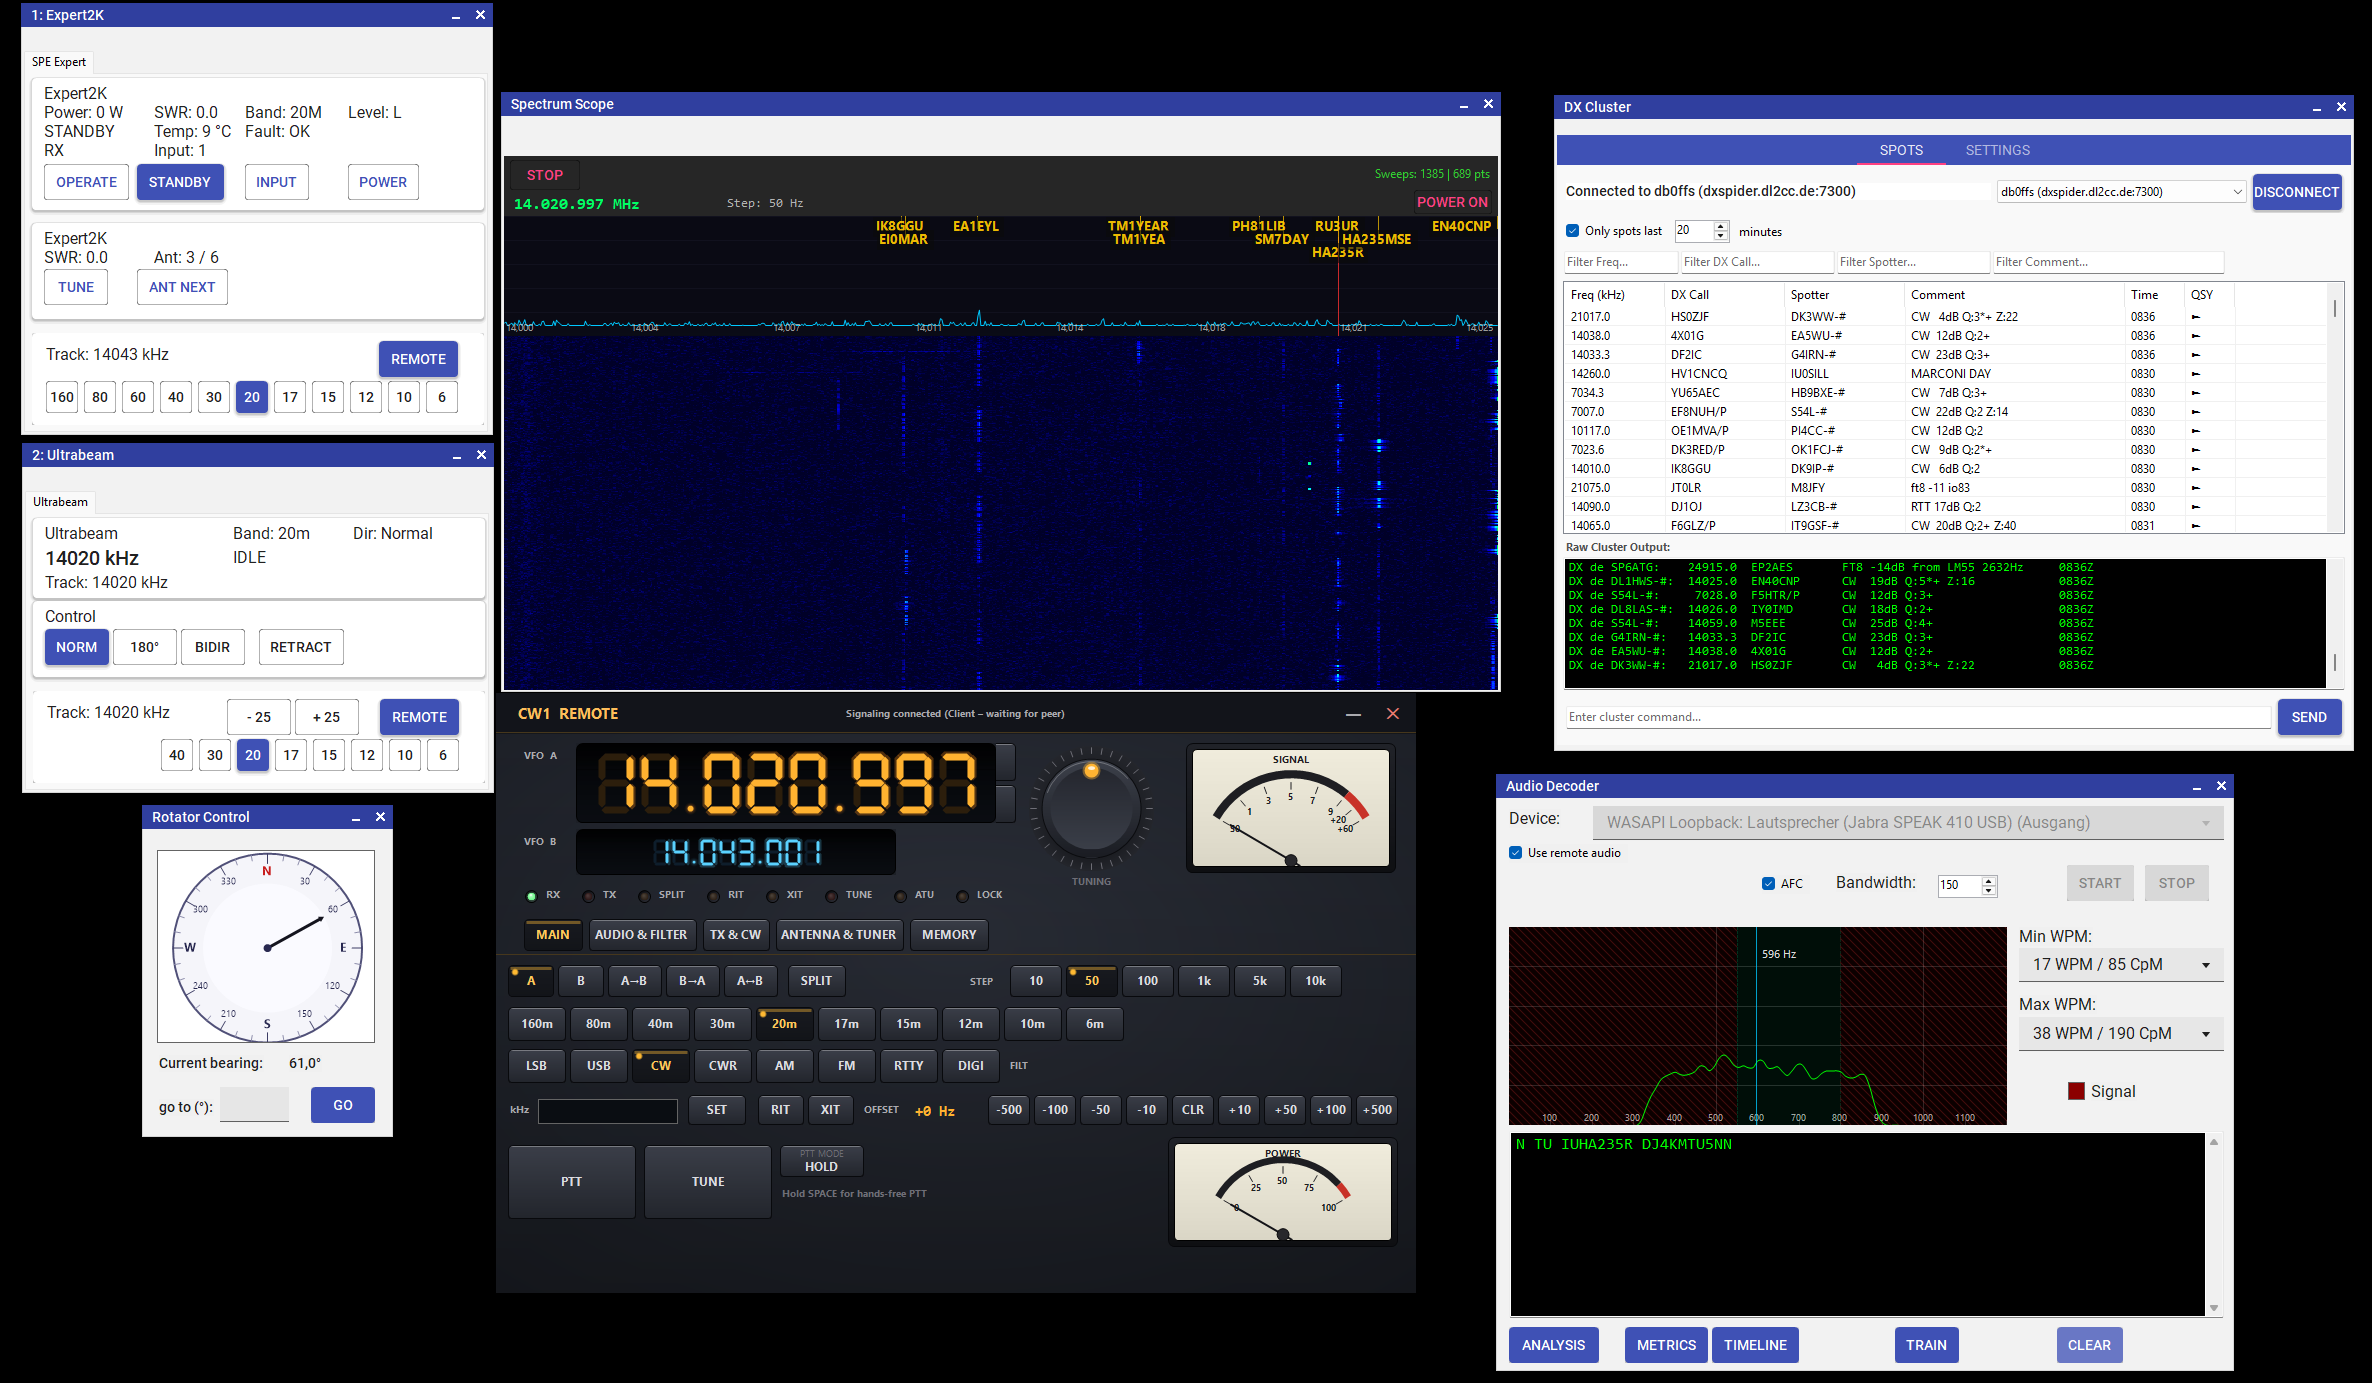Open AUDIO & FILTER tab
Screen dimensions: 2372x1383
641,935
